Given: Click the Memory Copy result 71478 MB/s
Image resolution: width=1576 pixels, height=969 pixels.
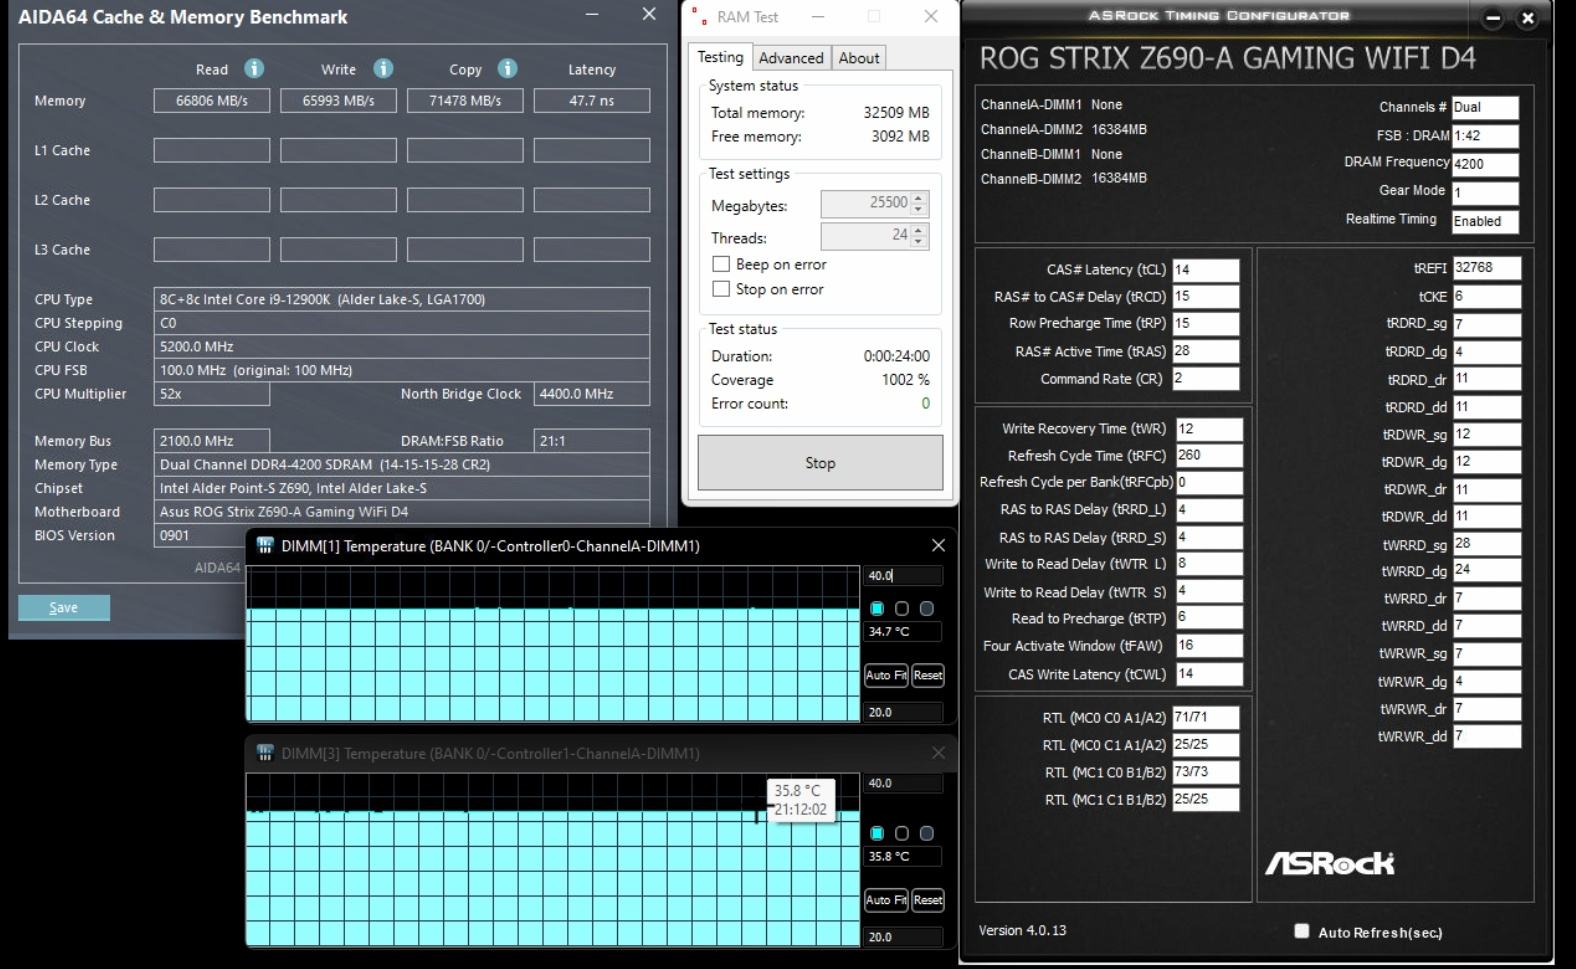Looking at the screenshot, I should click(x=465, y=100).
